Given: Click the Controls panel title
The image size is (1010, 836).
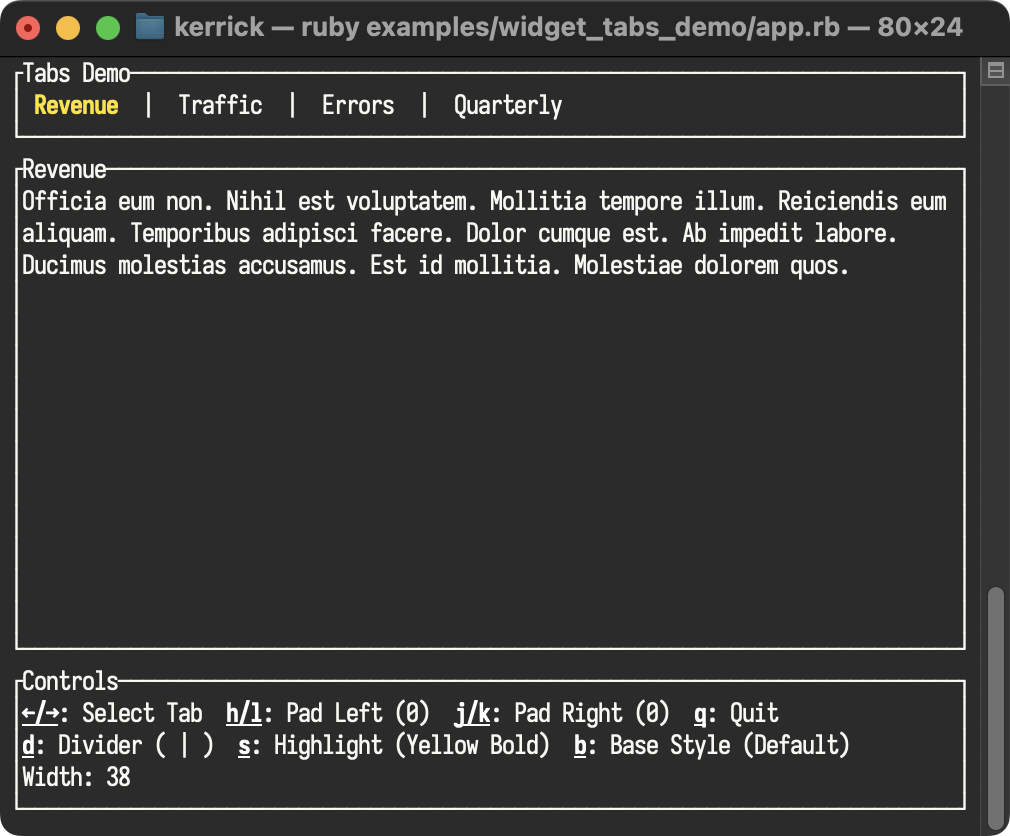Looking at the screenshot, I should [x=70, y=681].
